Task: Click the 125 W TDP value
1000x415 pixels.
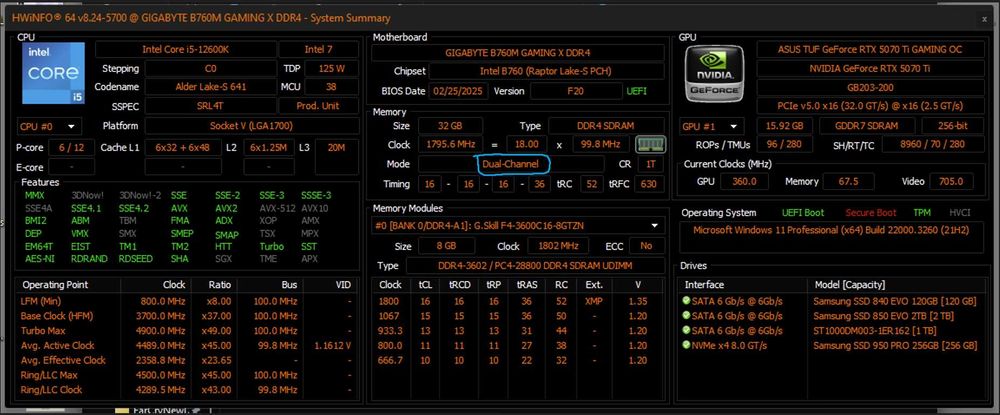Action: pos(332,68)
